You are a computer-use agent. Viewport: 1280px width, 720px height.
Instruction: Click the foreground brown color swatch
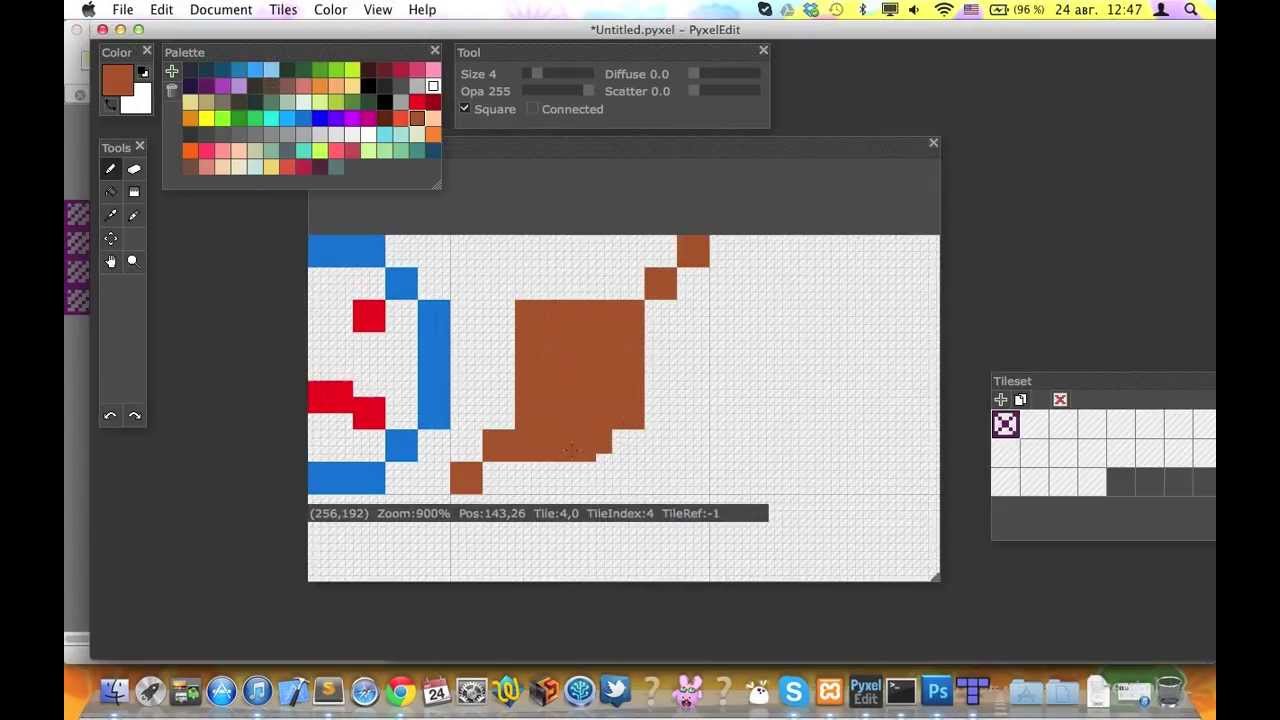(x=117, y=80)
